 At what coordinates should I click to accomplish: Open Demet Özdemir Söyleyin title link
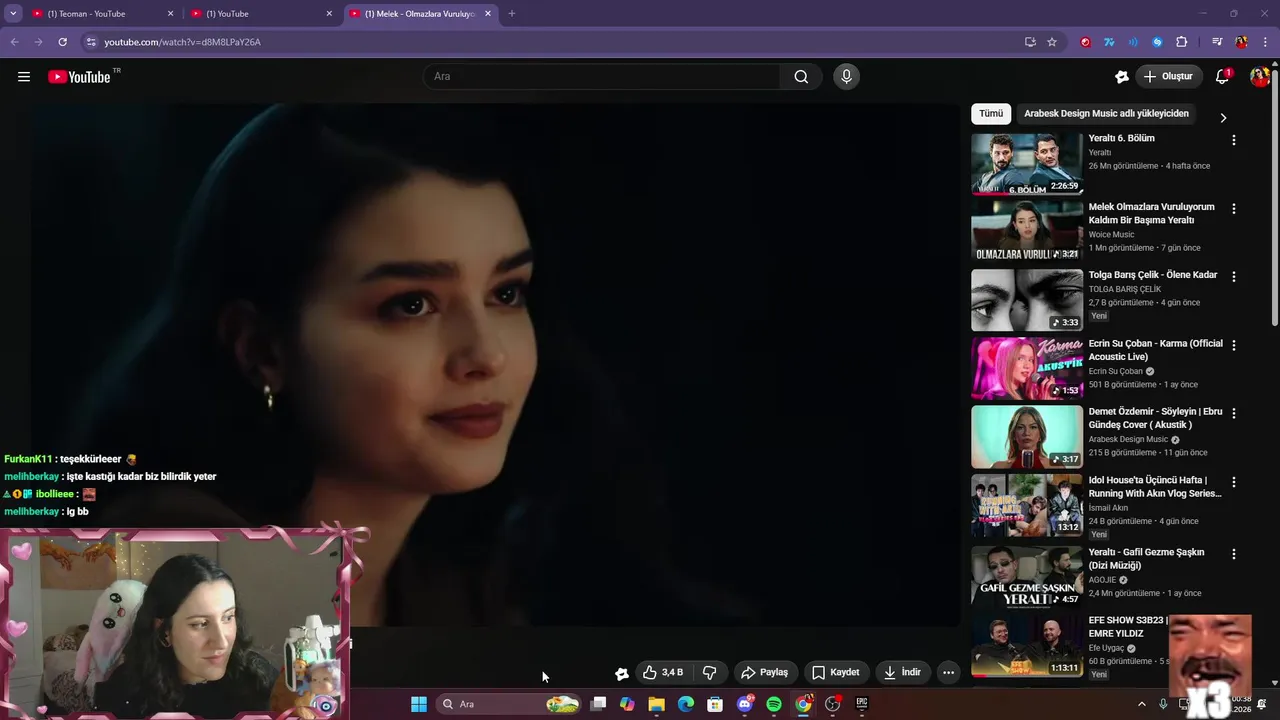click(x=1155, y=418)
